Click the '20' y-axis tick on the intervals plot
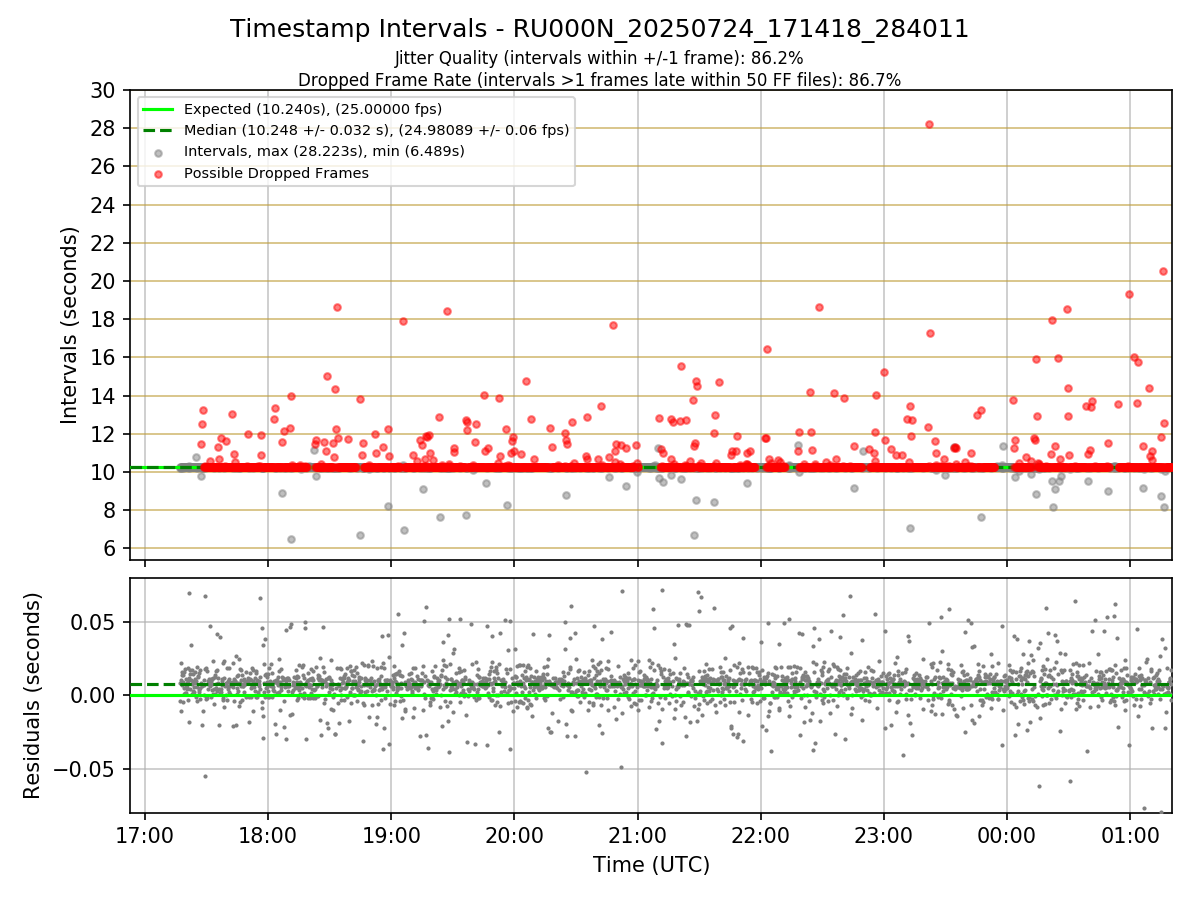The height and width of the screenshot is (900, 1200). [103, 281]
